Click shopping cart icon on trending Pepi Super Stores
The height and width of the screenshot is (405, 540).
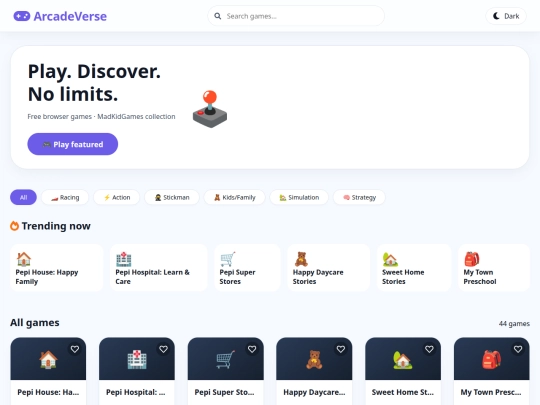tap(228, 259)
